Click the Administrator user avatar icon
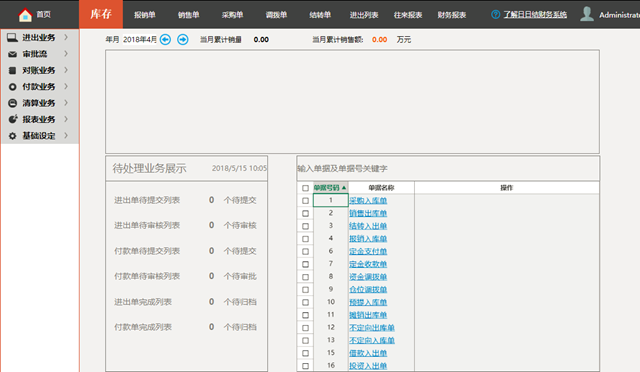640x372 pixels. tap(587, 14)
